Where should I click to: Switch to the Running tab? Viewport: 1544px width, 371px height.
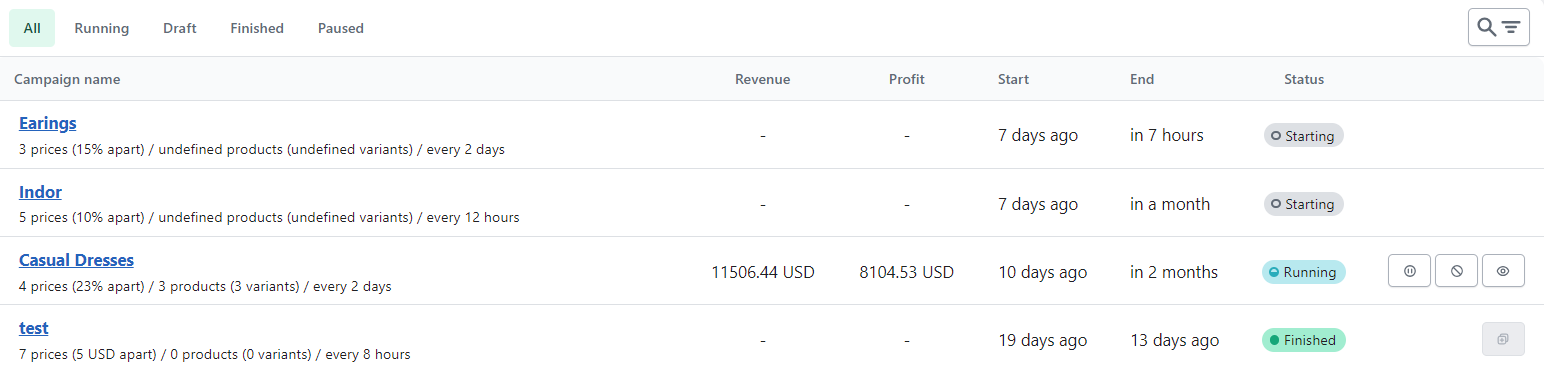(102, 28)
